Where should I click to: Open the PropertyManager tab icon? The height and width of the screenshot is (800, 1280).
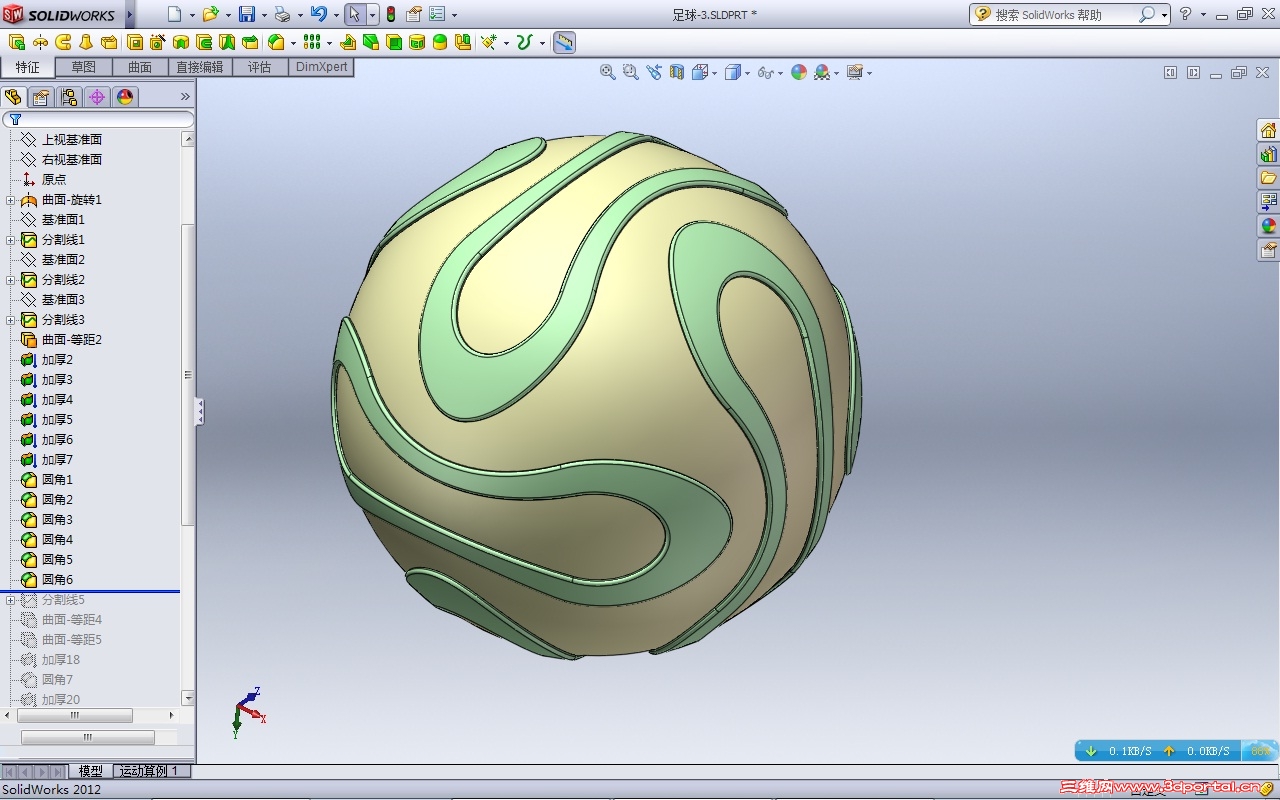coord(41,97)
